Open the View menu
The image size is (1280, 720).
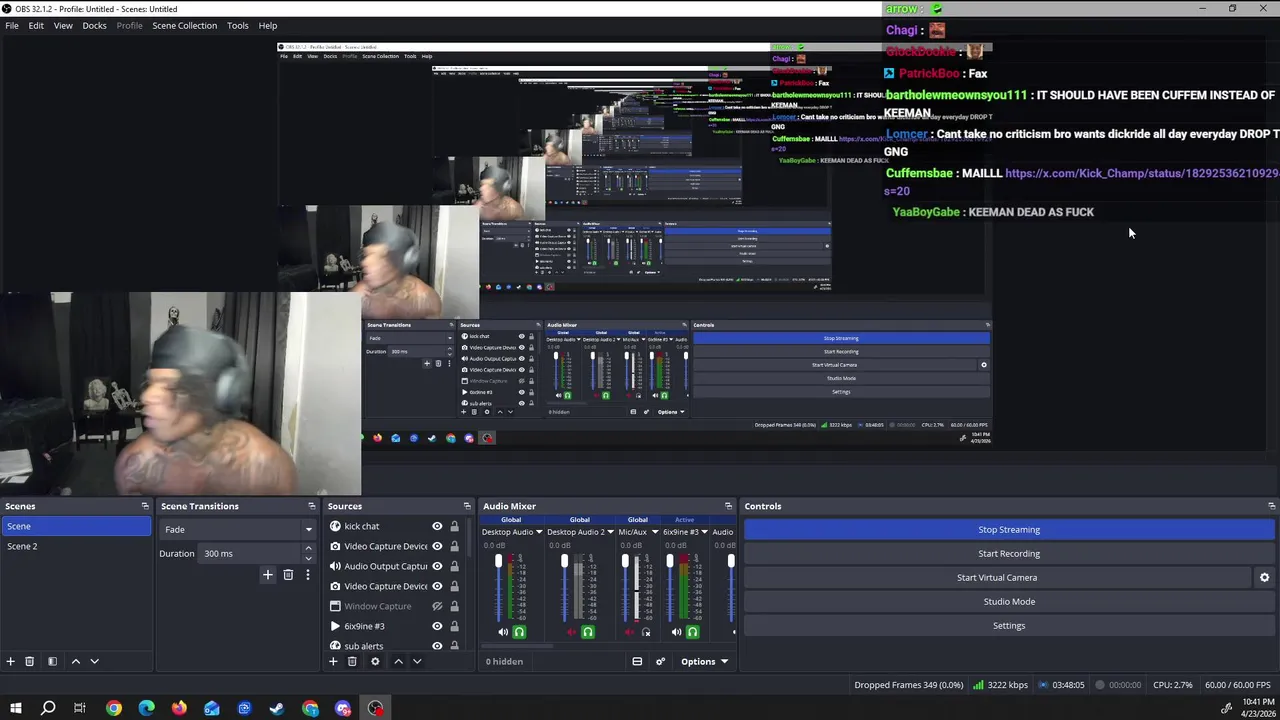pyautogui.click(x=63, y=25)
